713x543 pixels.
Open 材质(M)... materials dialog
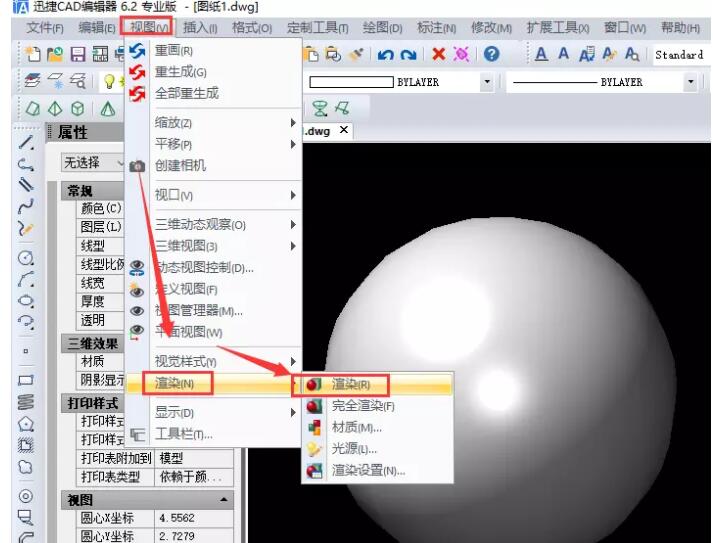(377, 427)
